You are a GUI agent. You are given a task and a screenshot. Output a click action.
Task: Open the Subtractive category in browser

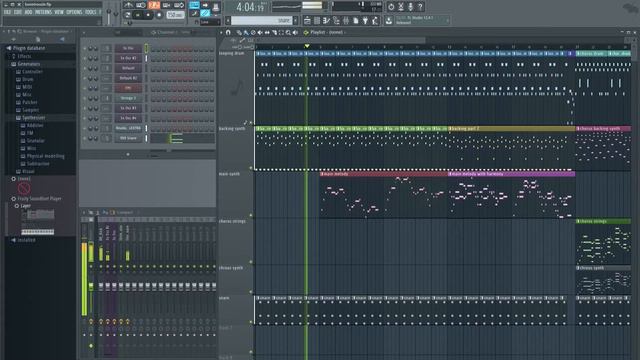click(x=38, y=164)
